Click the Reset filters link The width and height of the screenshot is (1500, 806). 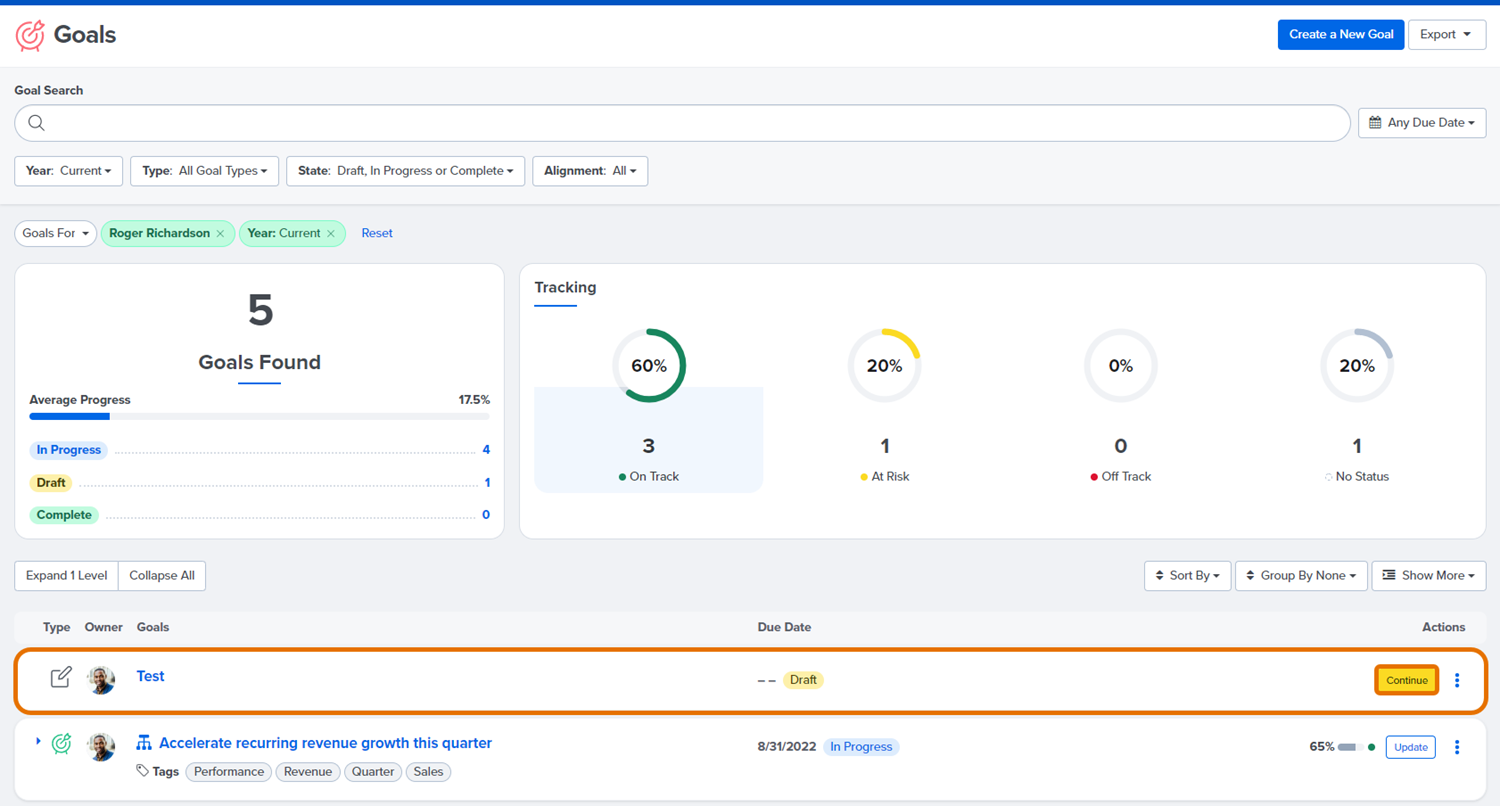(377, 233)
